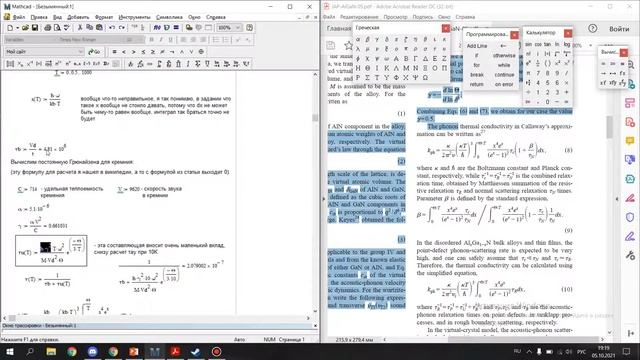
Task: Insert sin function from Calculator palette
Action: [529, 44]
